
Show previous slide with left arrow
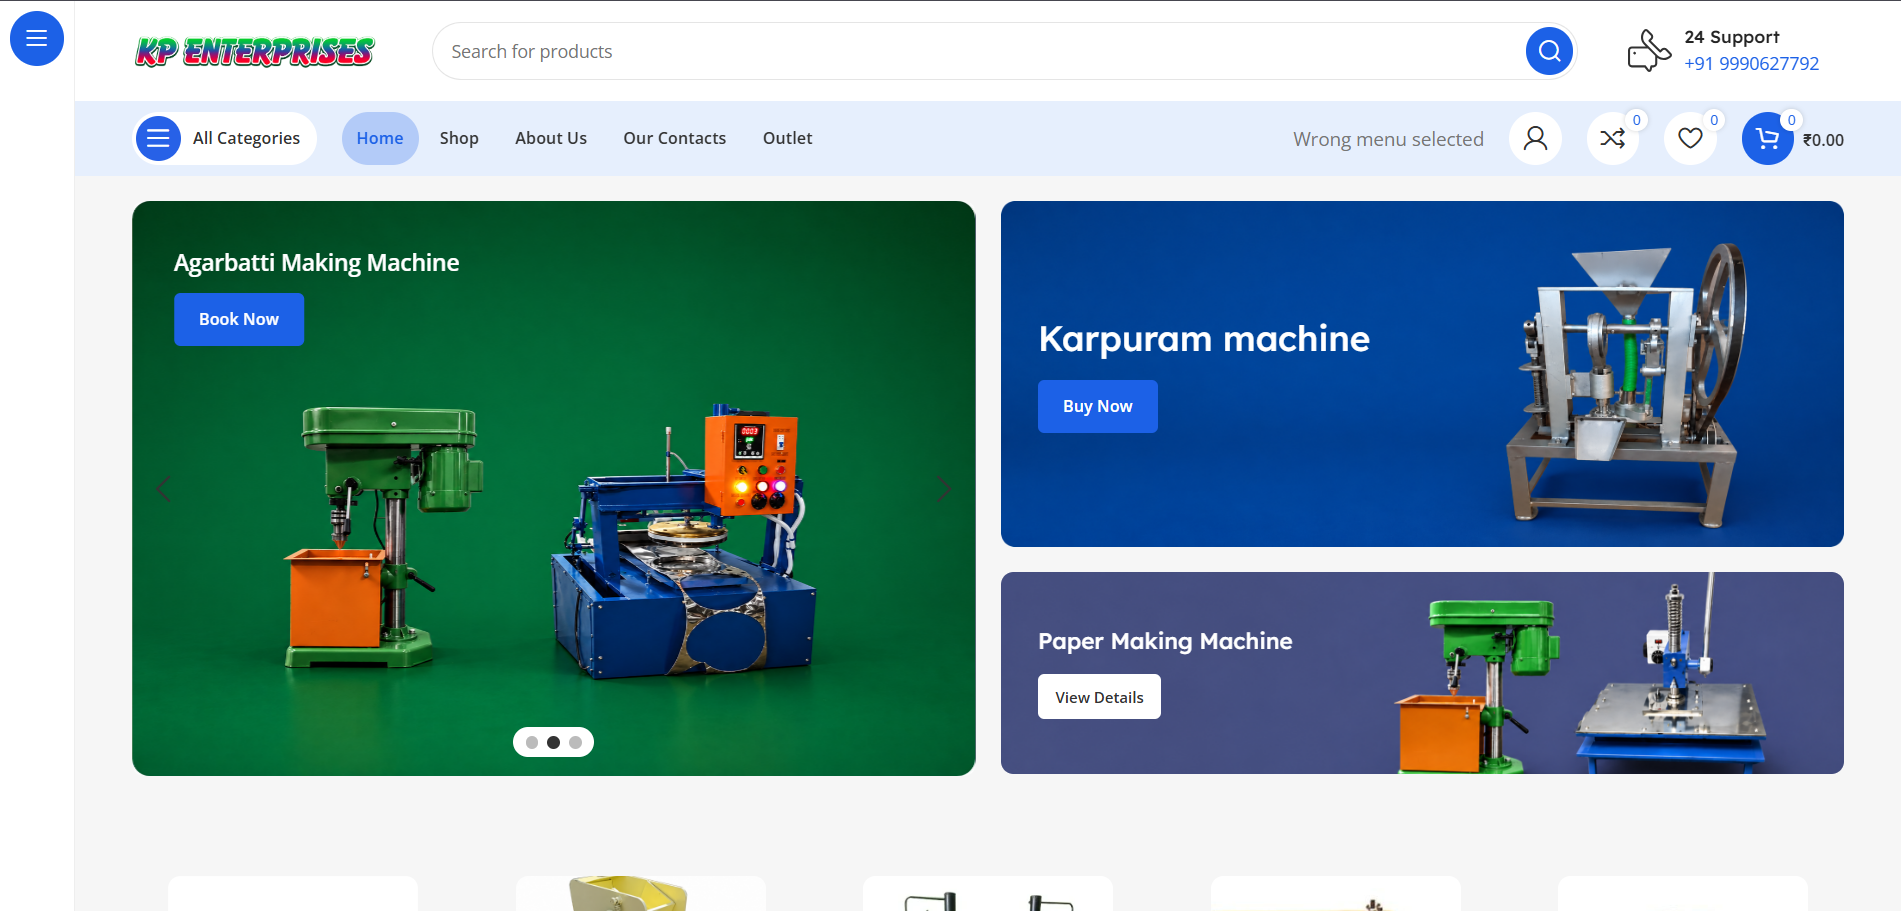click(x=164, y=488)
